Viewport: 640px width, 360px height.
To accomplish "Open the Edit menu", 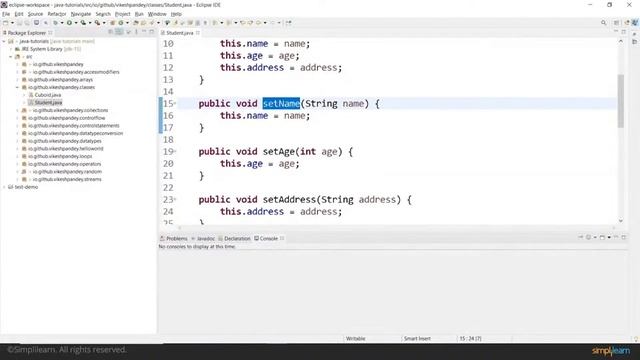I will tap(19, 14).
